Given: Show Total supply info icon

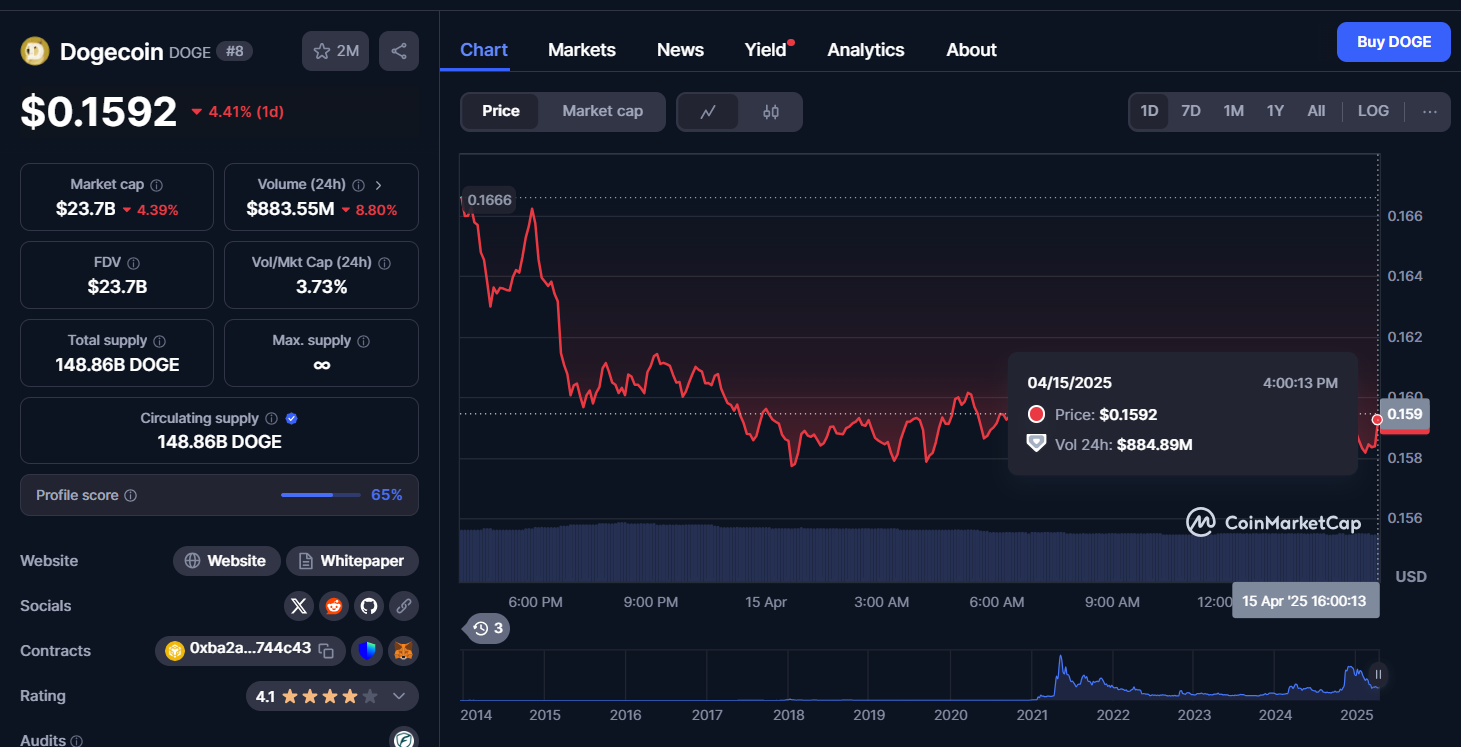Looking at the screenshot, I should pyautogui.click(x=160, y=341).
